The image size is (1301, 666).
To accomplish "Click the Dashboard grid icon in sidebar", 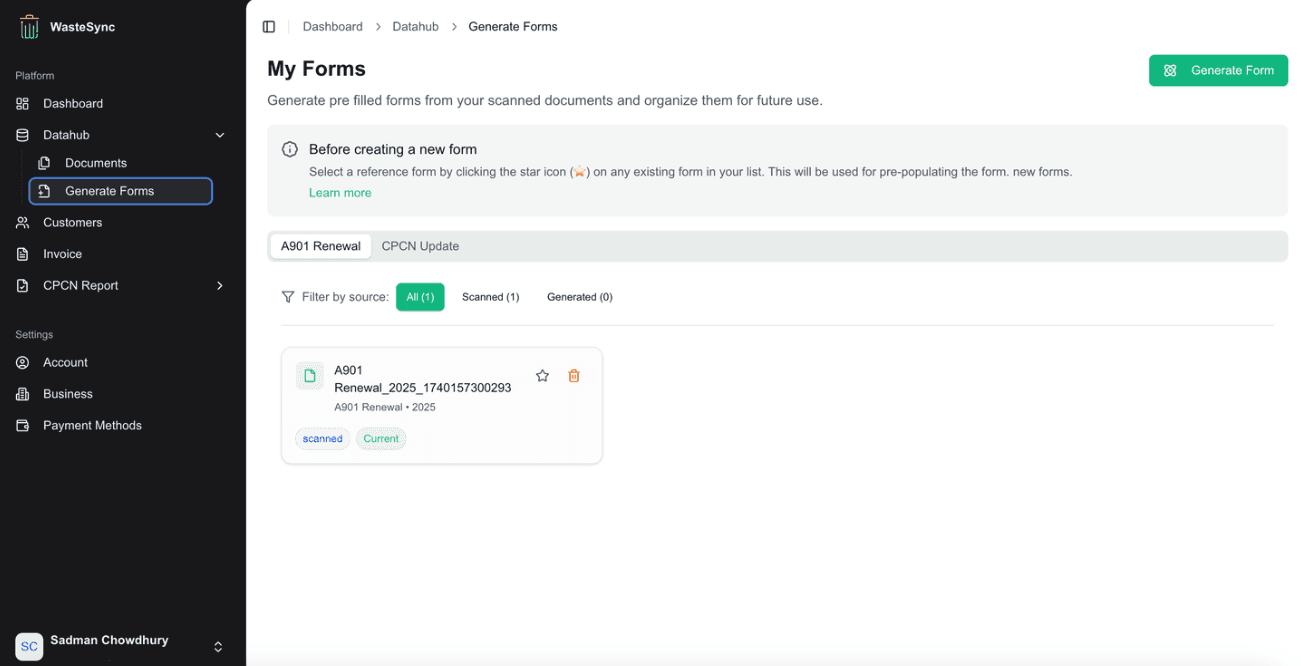I will (23, 104).
